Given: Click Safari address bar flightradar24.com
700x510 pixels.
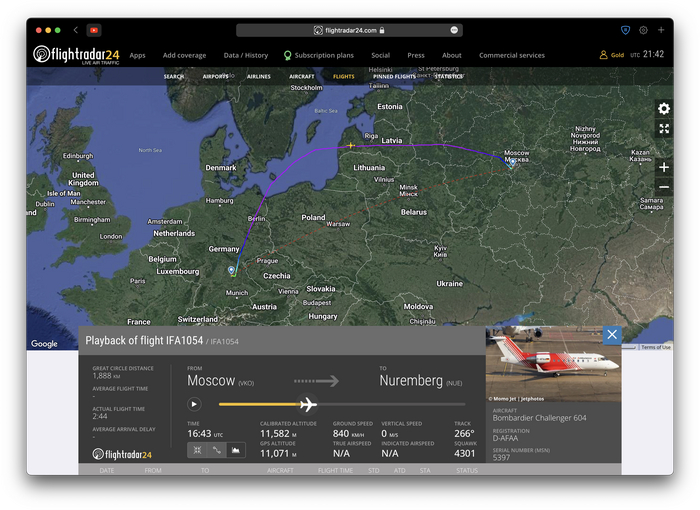Looking at the screenshot, I should 349,30.
